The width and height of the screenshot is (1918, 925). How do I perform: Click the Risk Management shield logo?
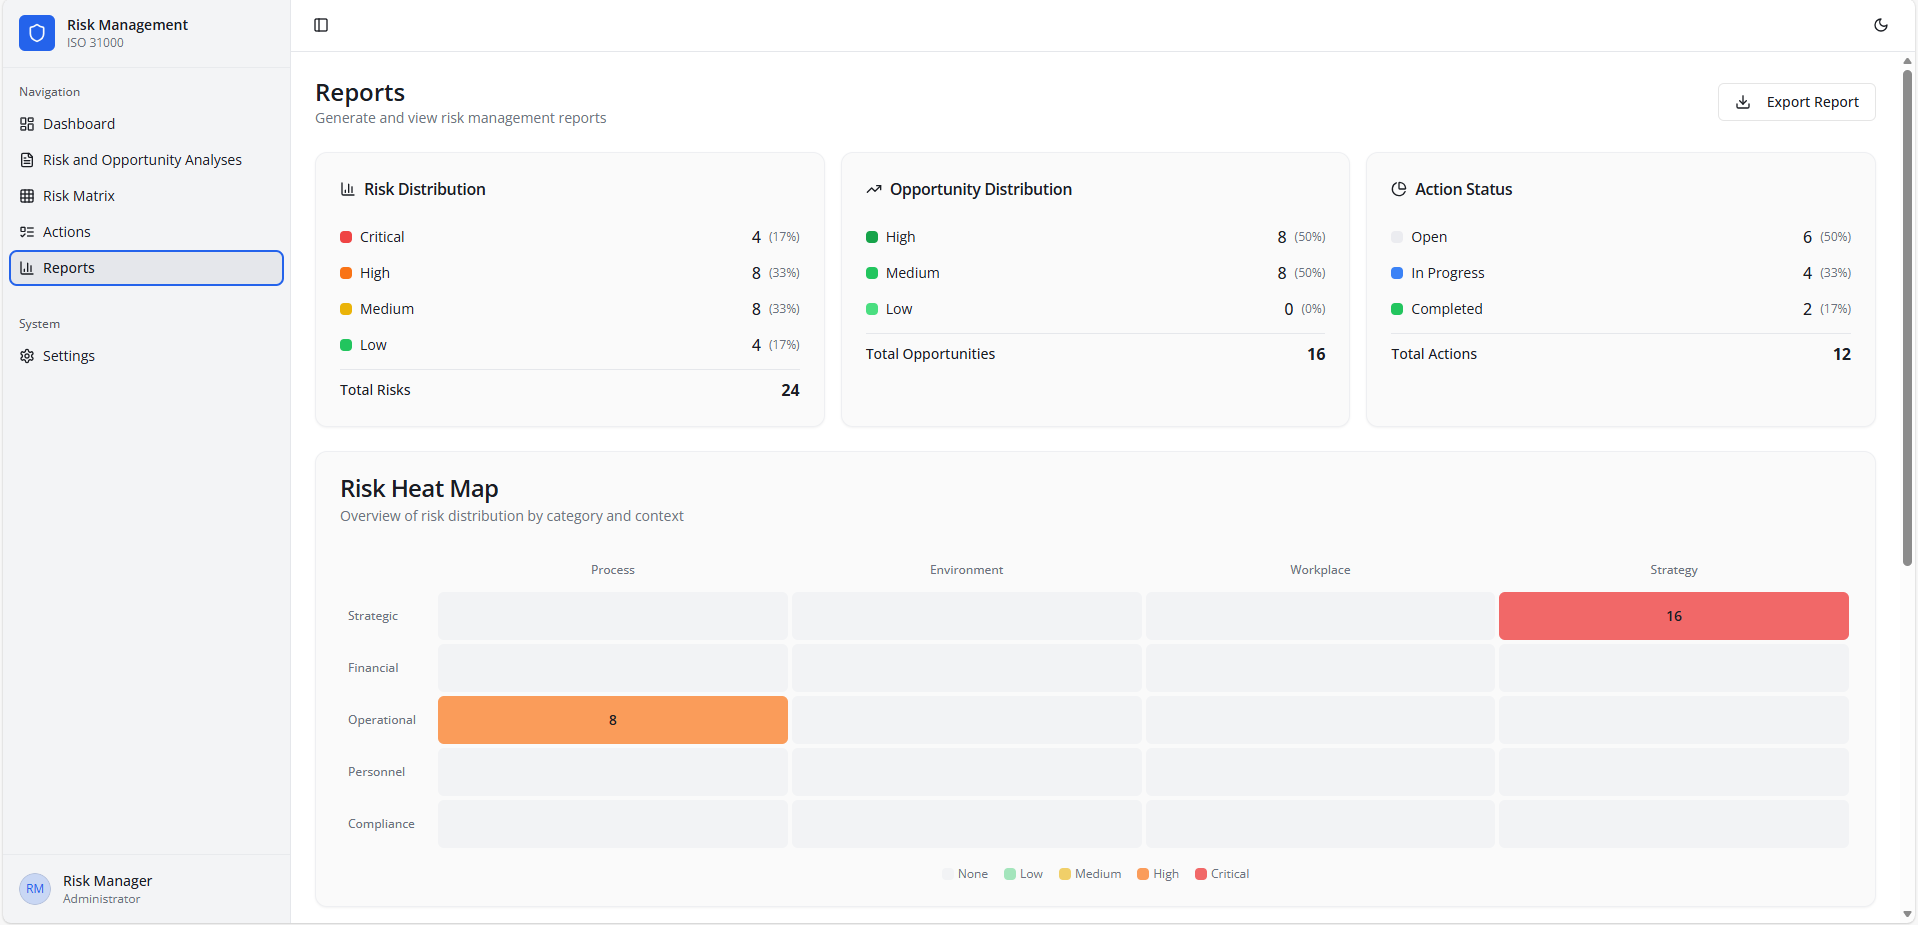coord(36,33)
